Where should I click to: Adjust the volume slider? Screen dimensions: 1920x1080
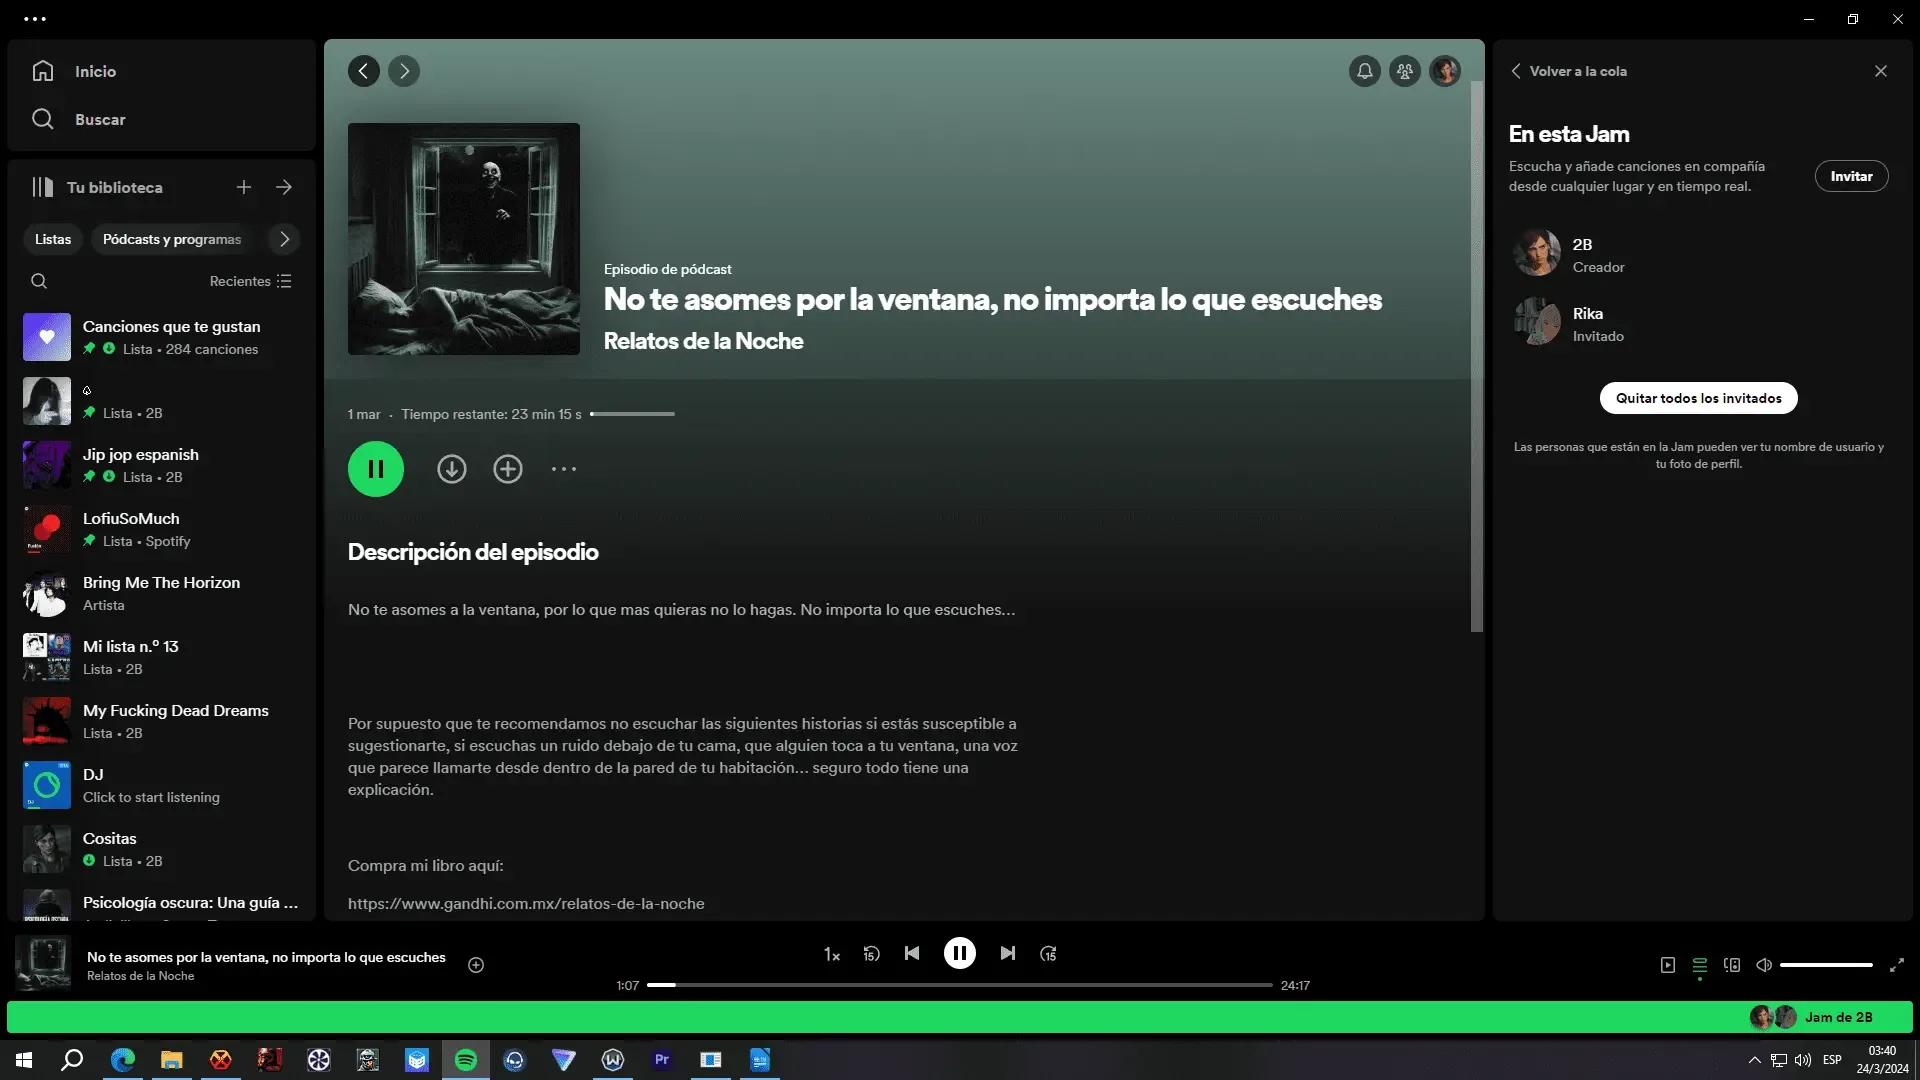1826,965
